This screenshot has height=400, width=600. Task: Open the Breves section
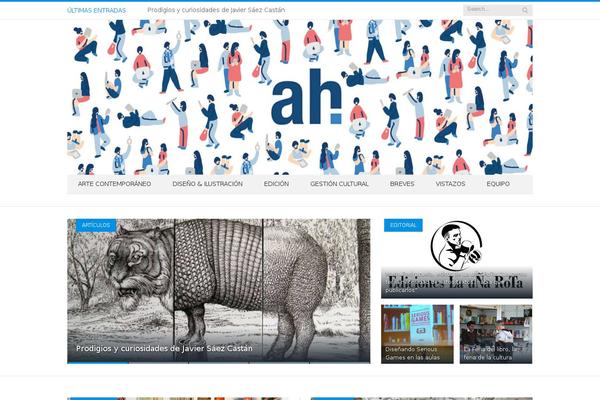pos(402,184)
